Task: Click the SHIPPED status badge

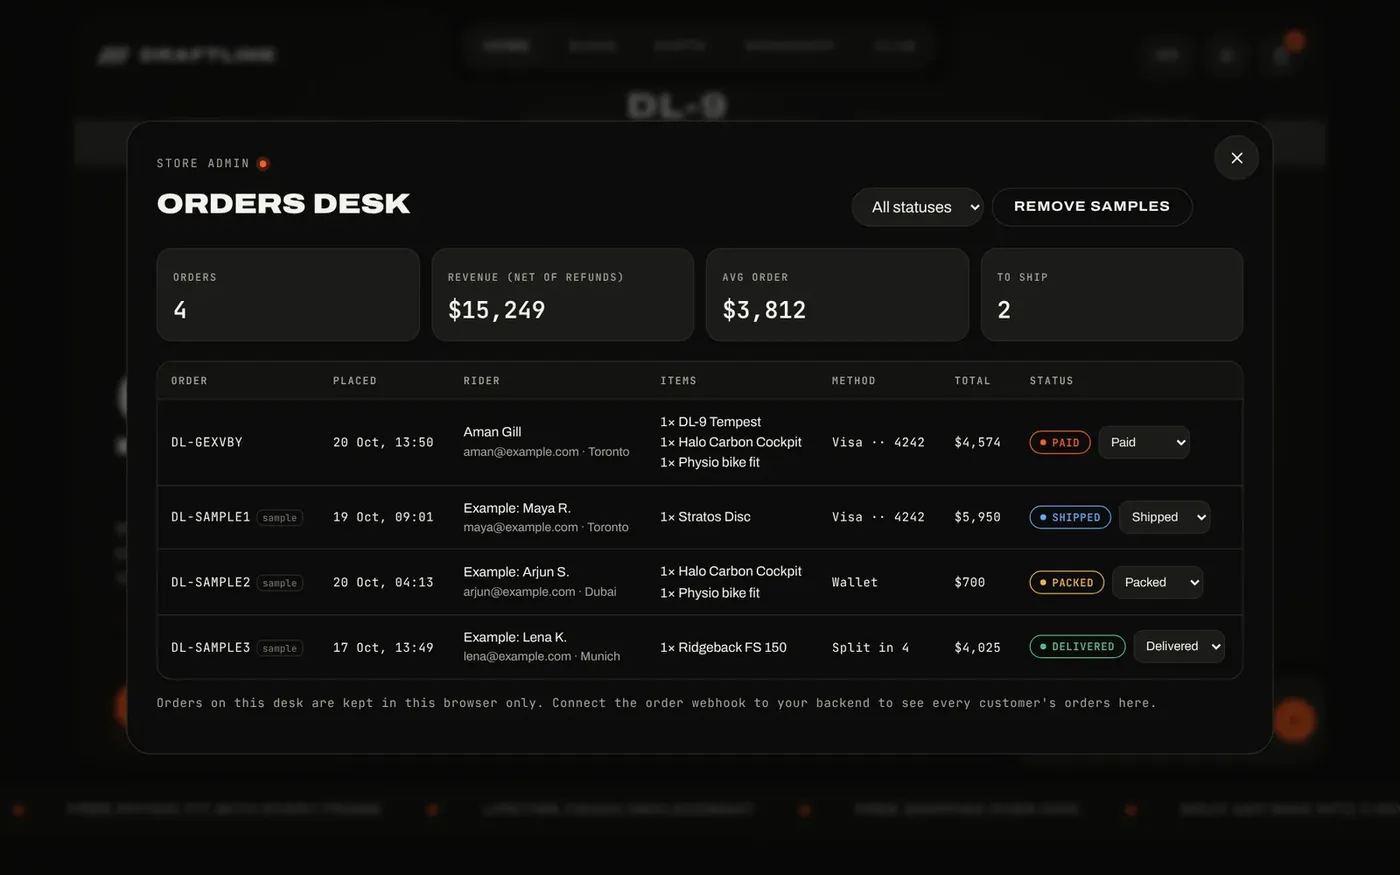Action: click(x=1070, y=517)
